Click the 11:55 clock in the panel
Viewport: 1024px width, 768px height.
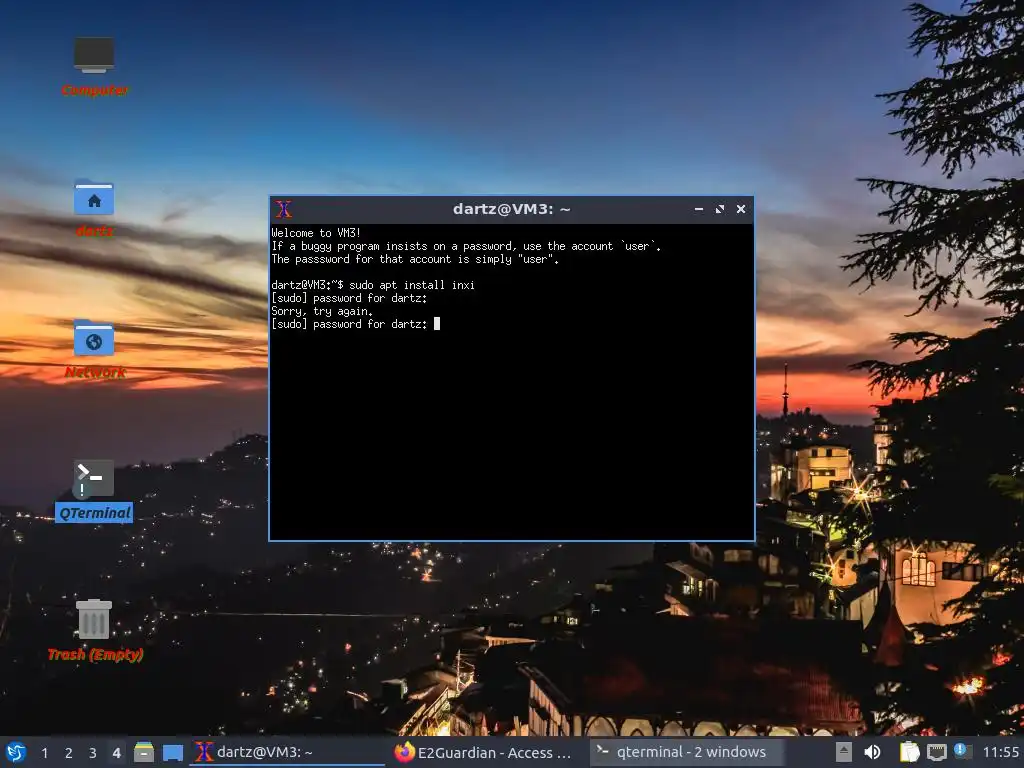1000,752
